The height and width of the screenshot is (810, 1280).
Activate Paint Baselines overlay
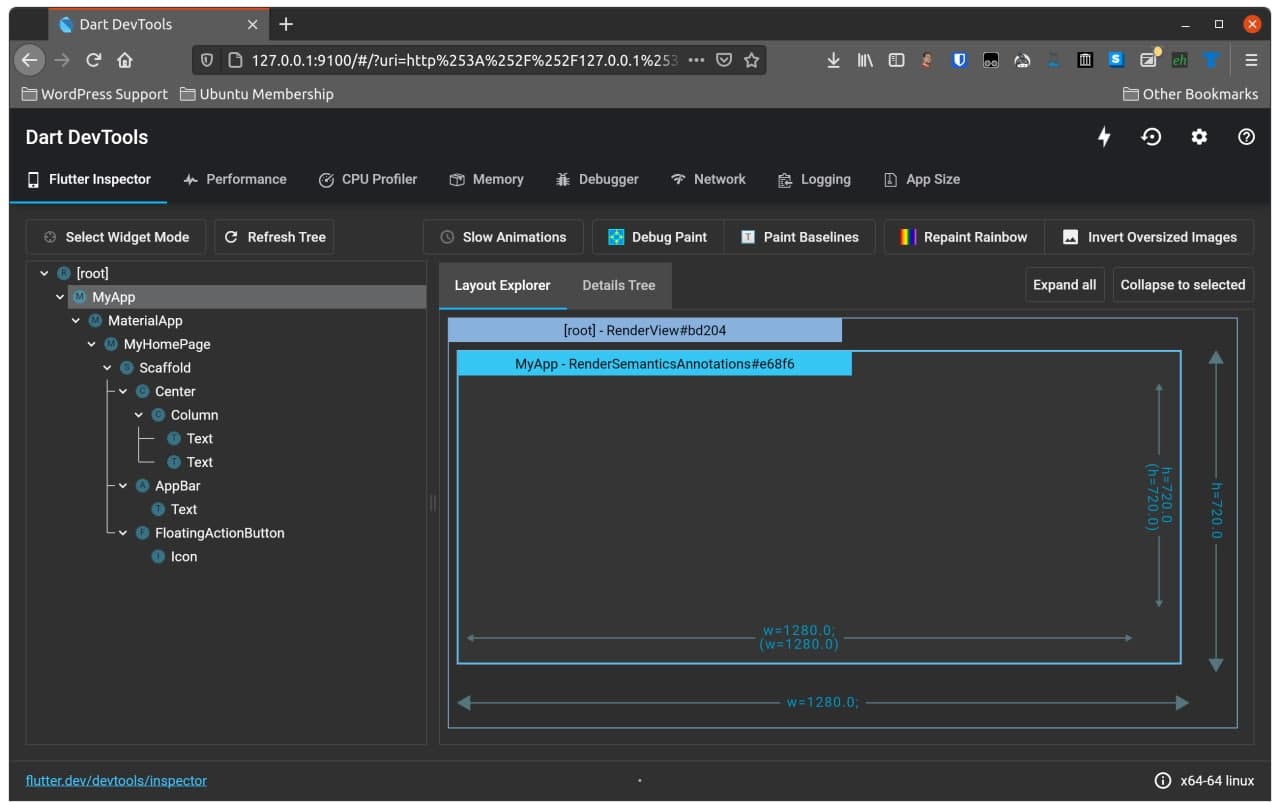pyautogui.click(x=800, y=237)
